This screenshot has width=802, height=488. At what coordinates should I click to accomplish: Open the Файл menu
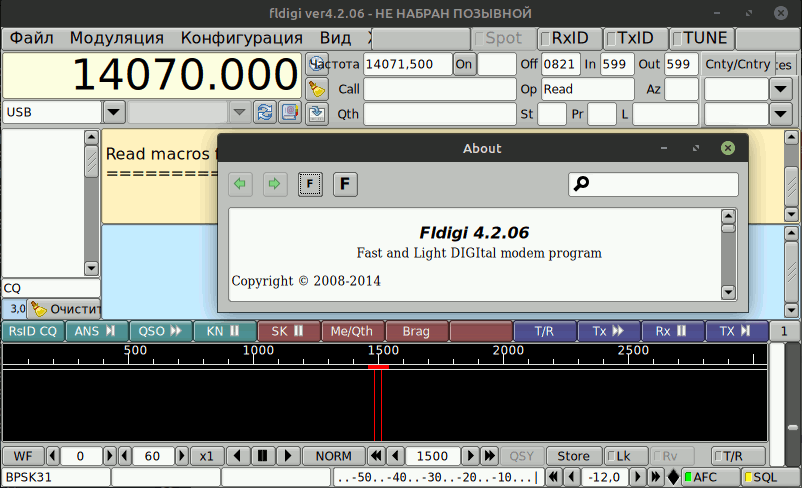32,38
